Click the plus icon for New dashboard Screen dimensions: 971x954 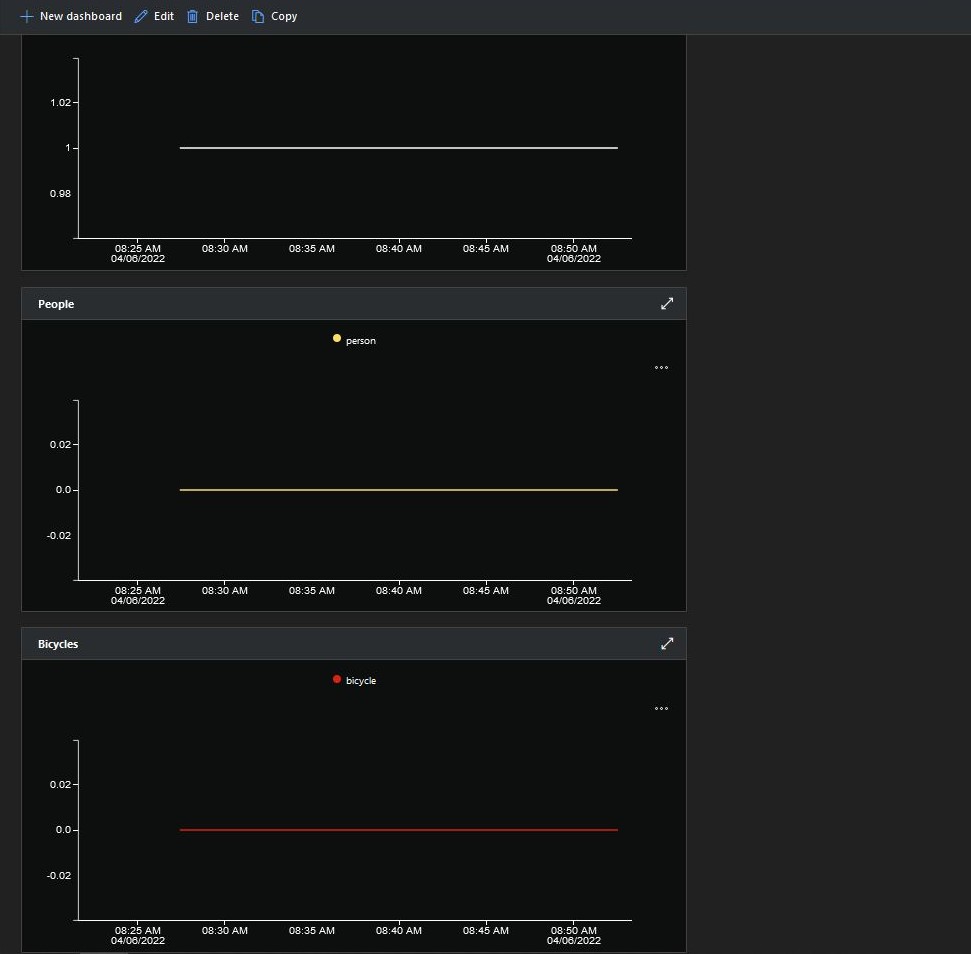[27, 17]
